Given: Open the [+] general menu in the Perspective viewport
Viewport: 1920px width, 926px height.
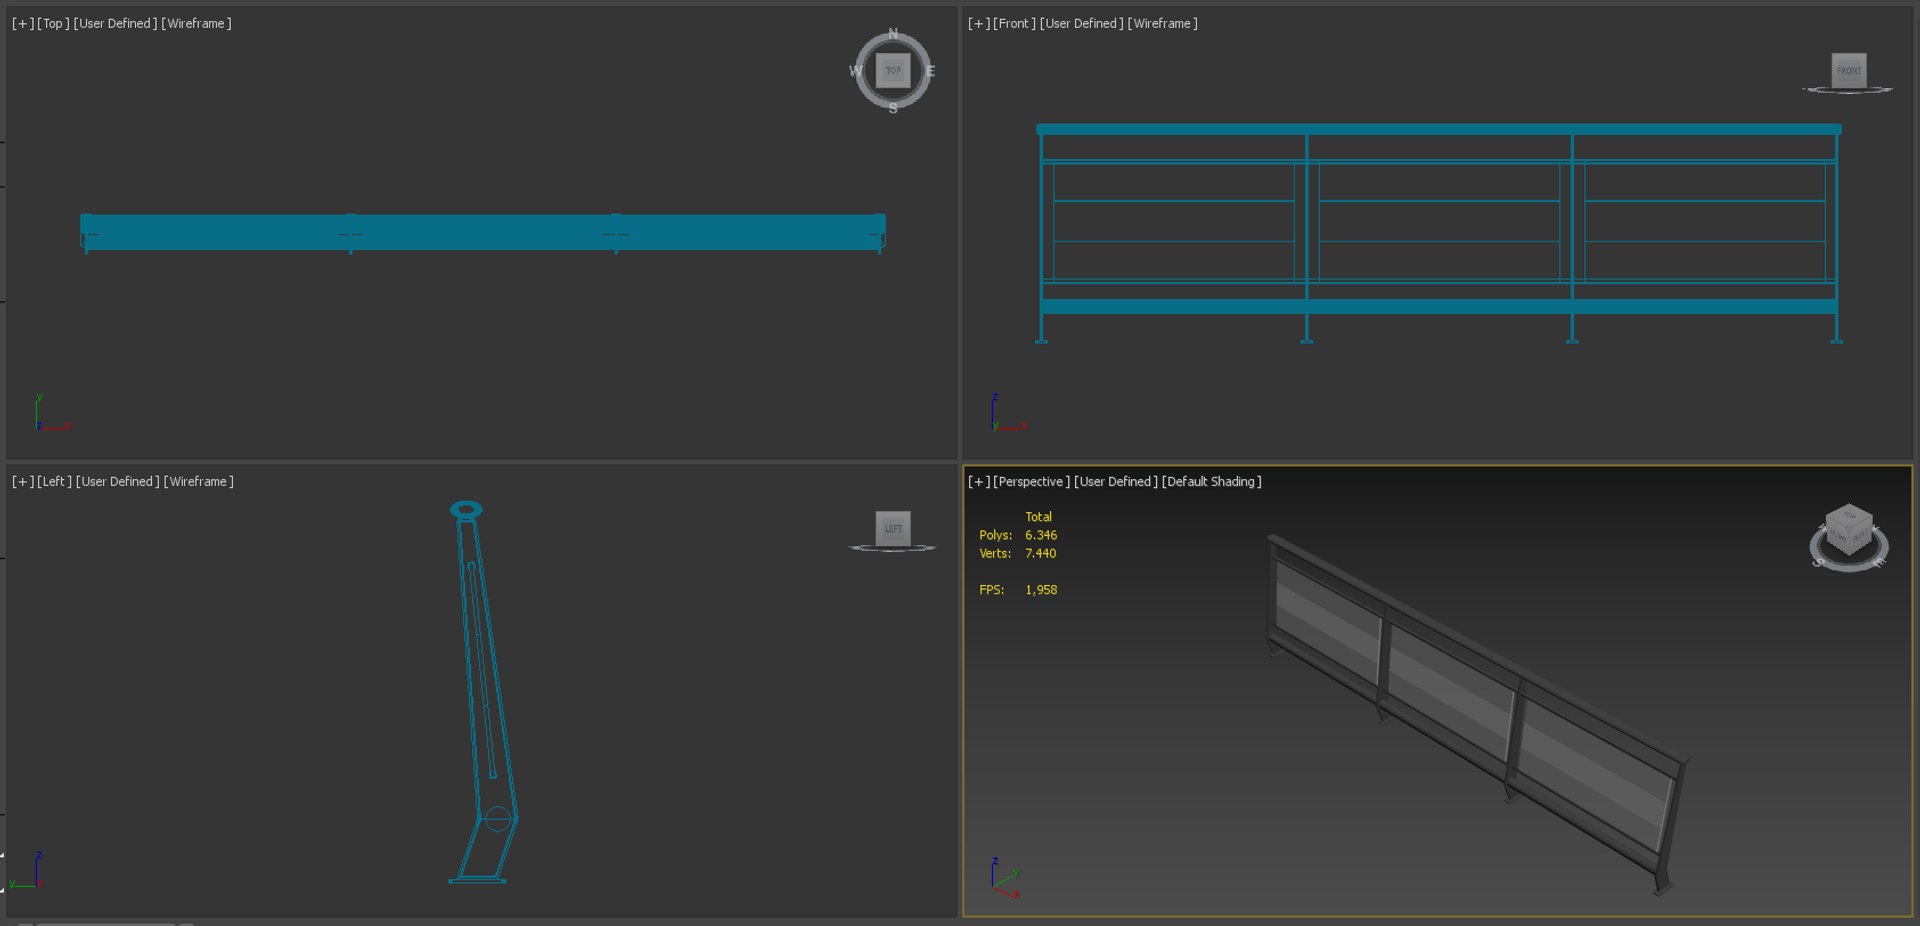Looking at the screenshot, I should (979, 481).
